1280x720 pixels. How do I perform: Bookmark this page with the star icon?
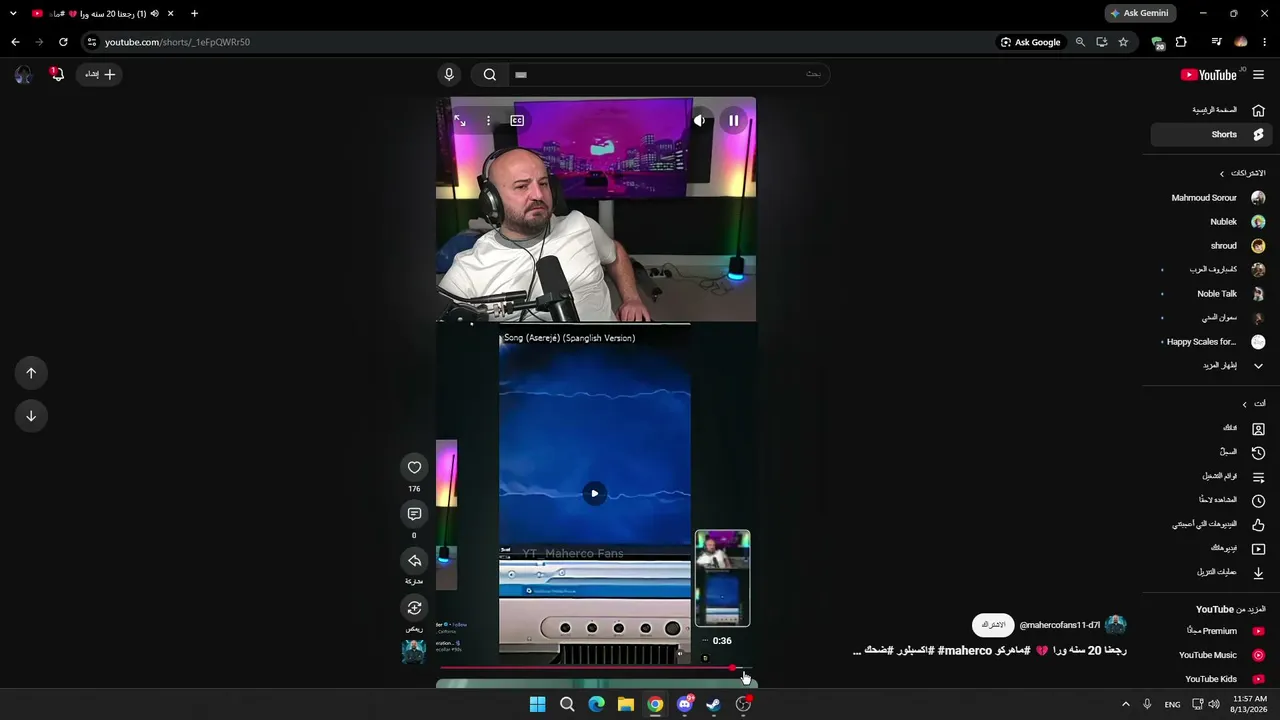(1123, 42)
